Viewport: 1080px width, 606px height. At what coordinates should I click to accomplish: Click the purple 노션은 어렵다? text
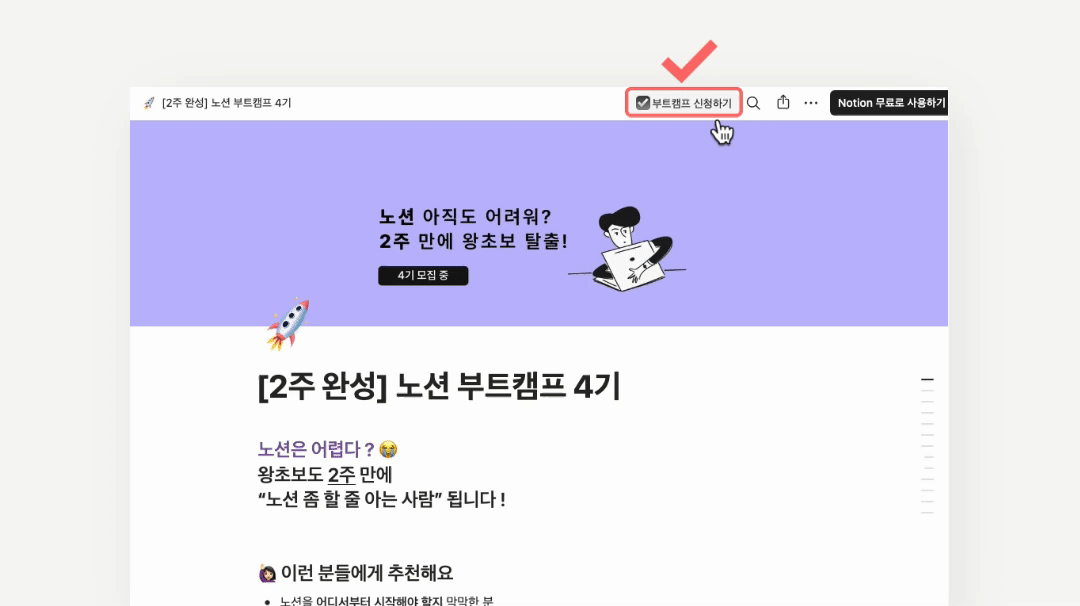[x=316, y=450]
